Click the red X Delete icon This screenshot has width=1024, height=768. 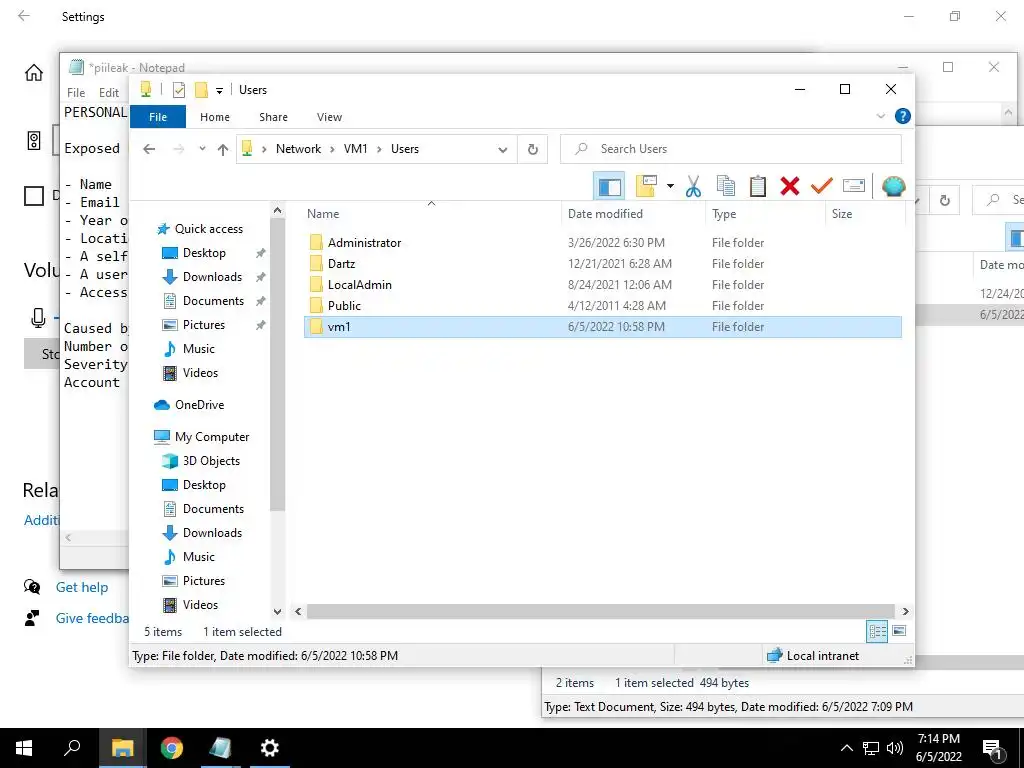790,186
